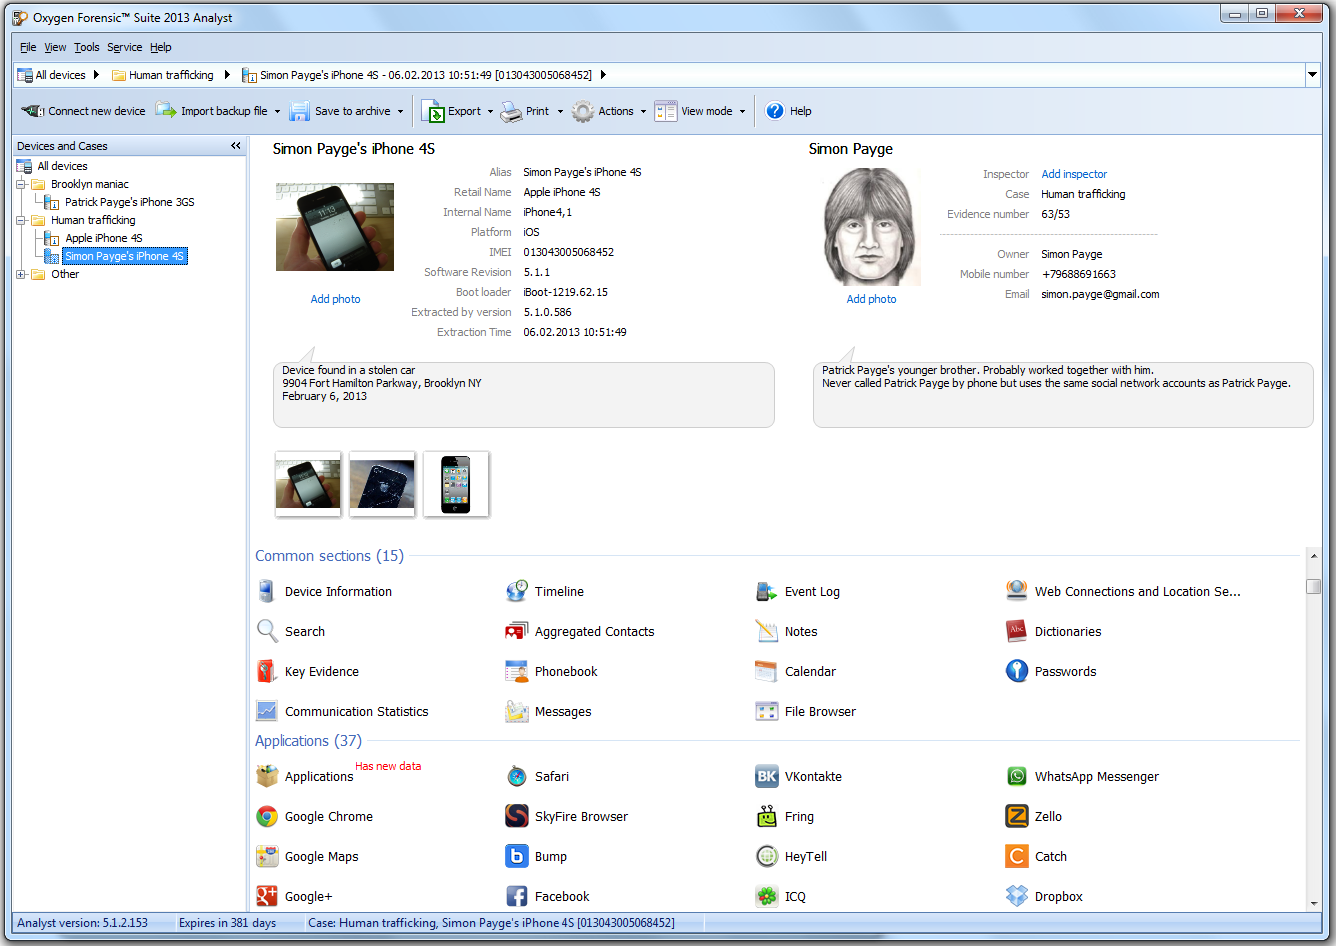
Task: Open the Messages section
Action: pos(549,712)
